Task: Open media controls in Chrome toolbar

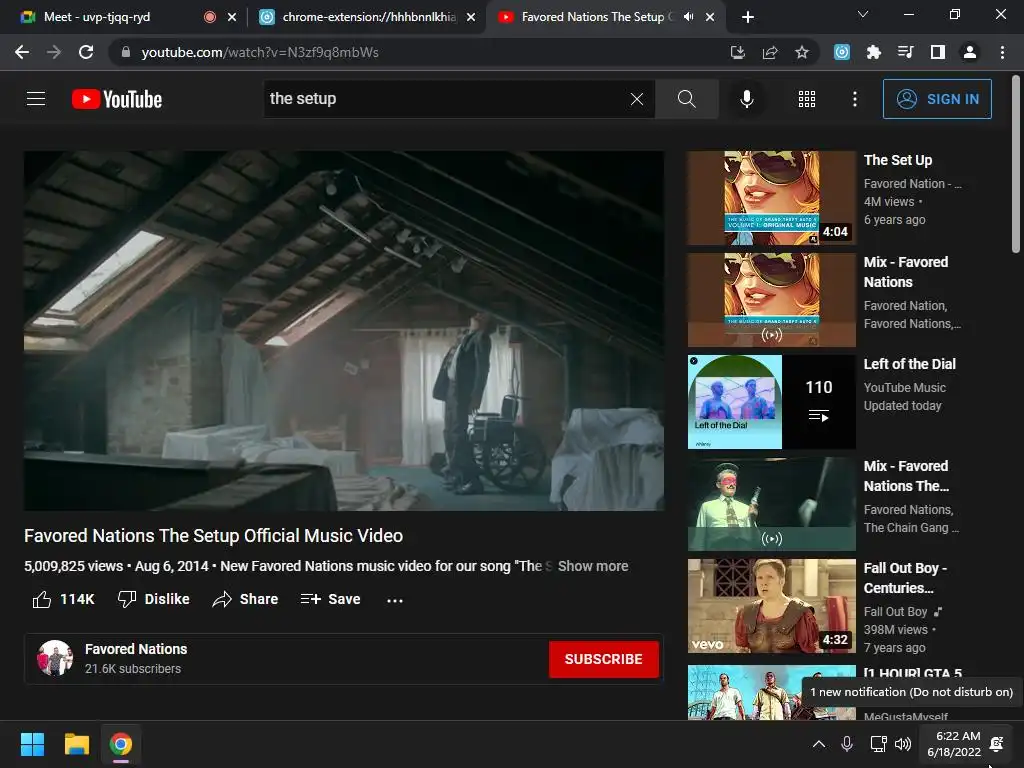Action: (x=906, y=52)
